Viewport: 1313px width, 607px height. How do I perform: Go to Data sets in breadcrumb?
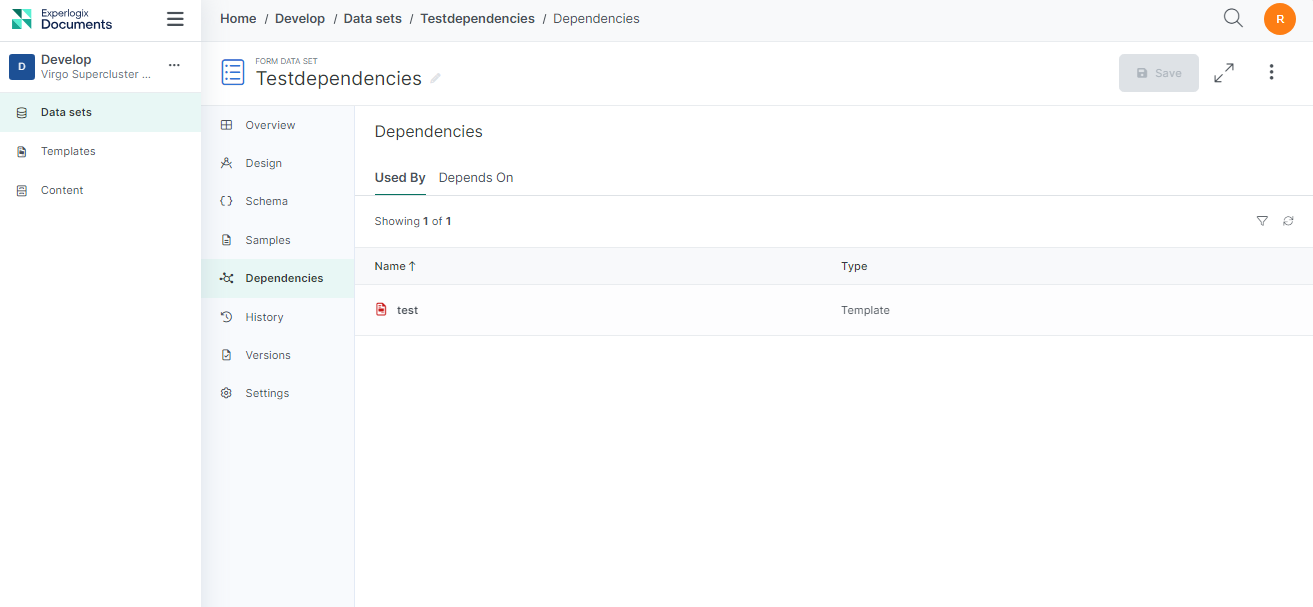(x=372, y=19)
